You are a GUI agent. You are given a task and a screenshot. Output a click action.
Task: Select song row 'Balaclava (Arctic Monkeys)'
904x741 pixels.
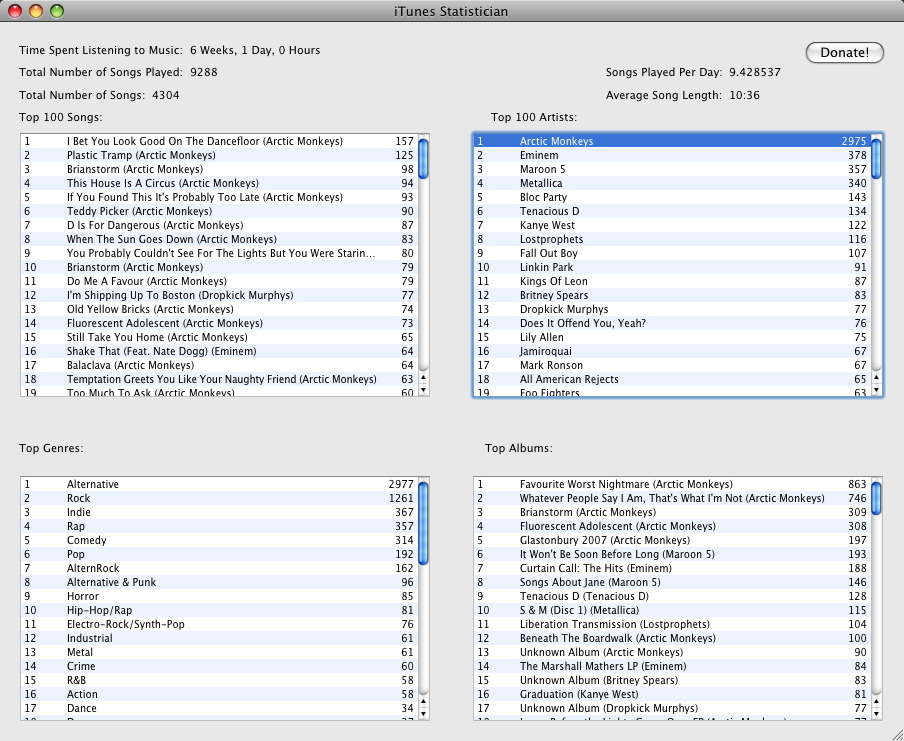pyautogui.click(x=219, y=365)
